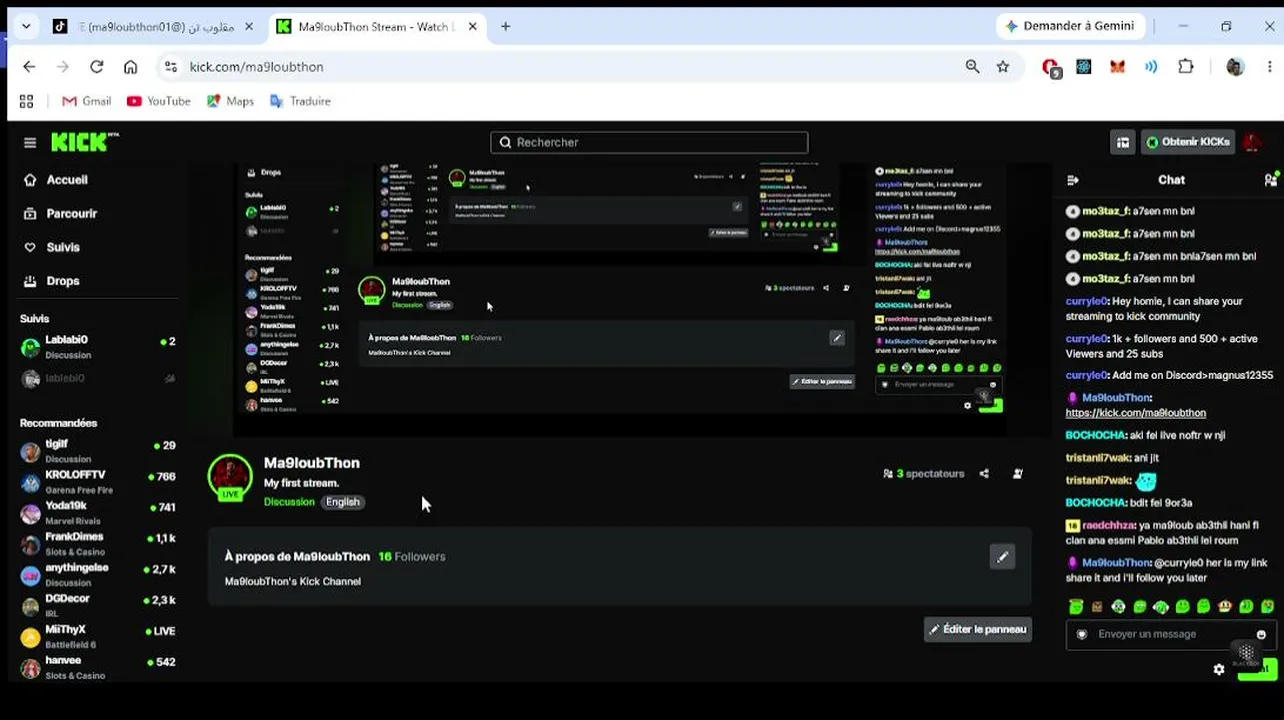
Task: Edit the À propos section pencil icon
Action: [x=1002, y=557]
